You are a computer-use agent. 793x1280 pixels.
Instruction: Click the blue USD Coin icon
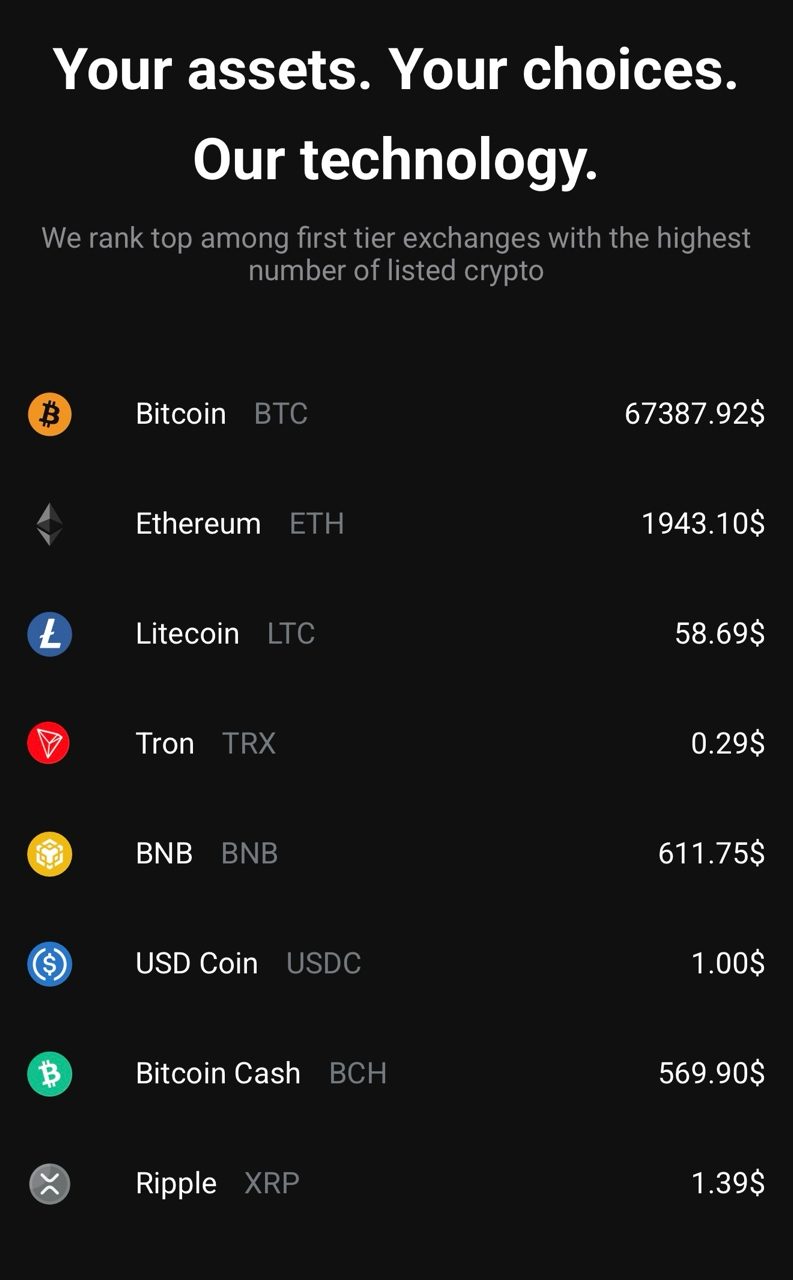[x=49, y=964]
